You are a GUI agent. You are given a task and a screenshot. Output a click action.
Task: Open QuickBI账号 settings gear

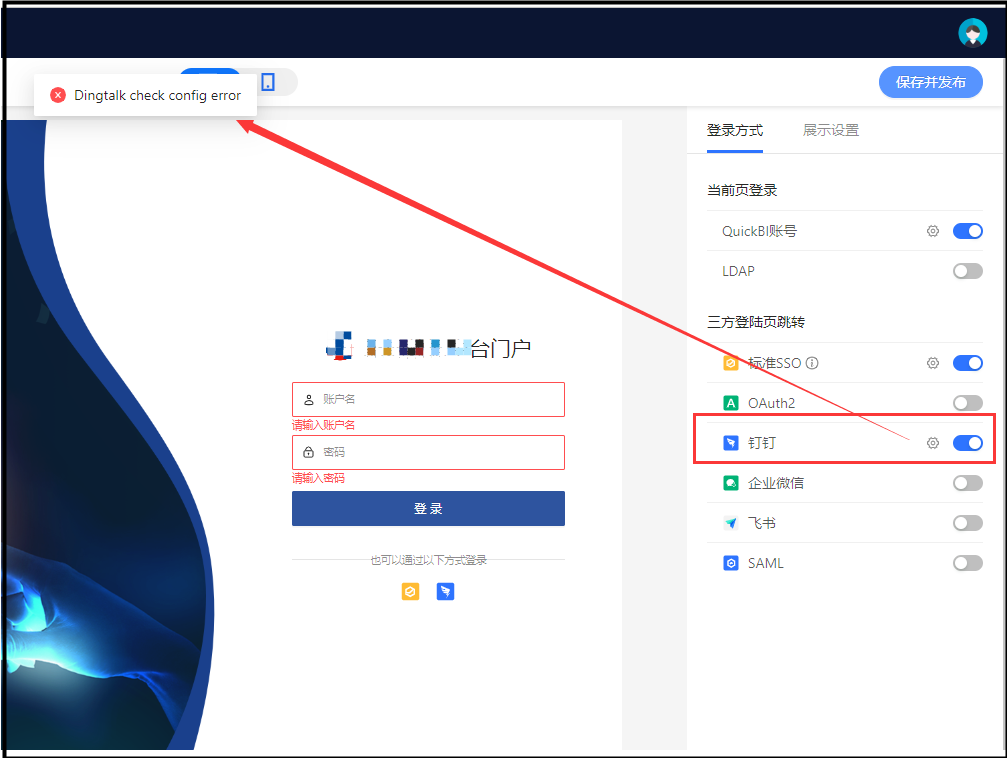[932, 231]
